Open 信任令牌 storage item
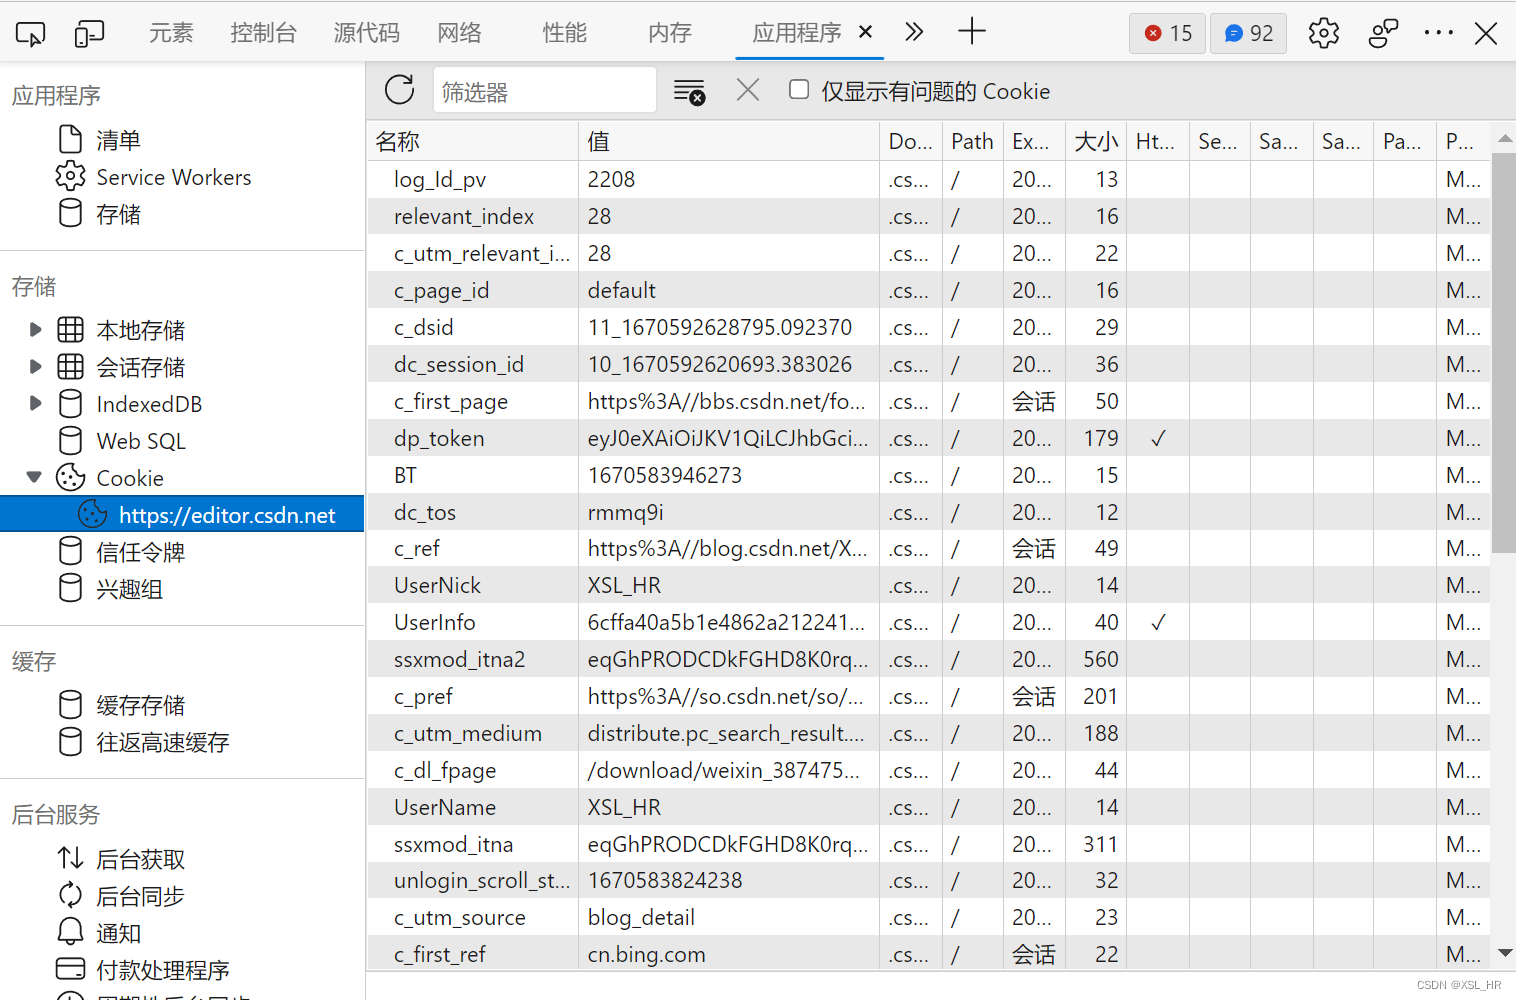Image resolution: width=1516 pixels, height=1000 pixels. pos(140,552)
